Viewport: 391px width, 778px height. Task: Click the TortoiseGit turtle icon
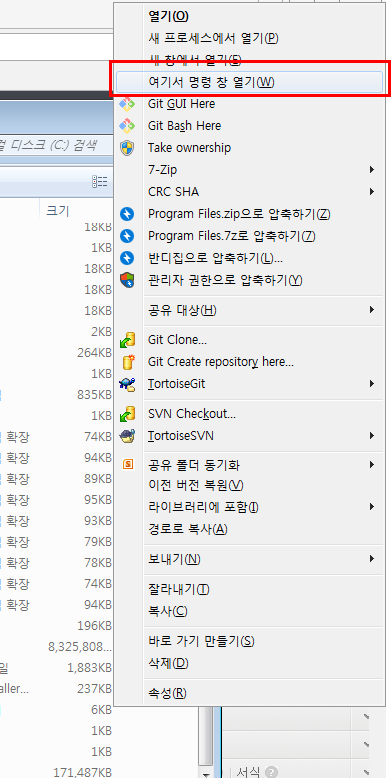[128, 384]
